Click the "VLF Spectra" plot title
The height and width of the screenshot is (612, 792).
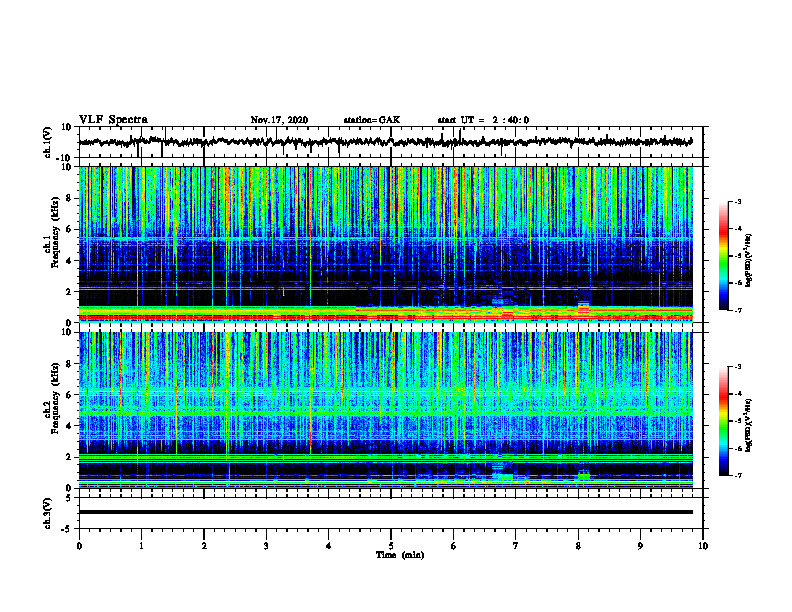click(x=113, y=120)
